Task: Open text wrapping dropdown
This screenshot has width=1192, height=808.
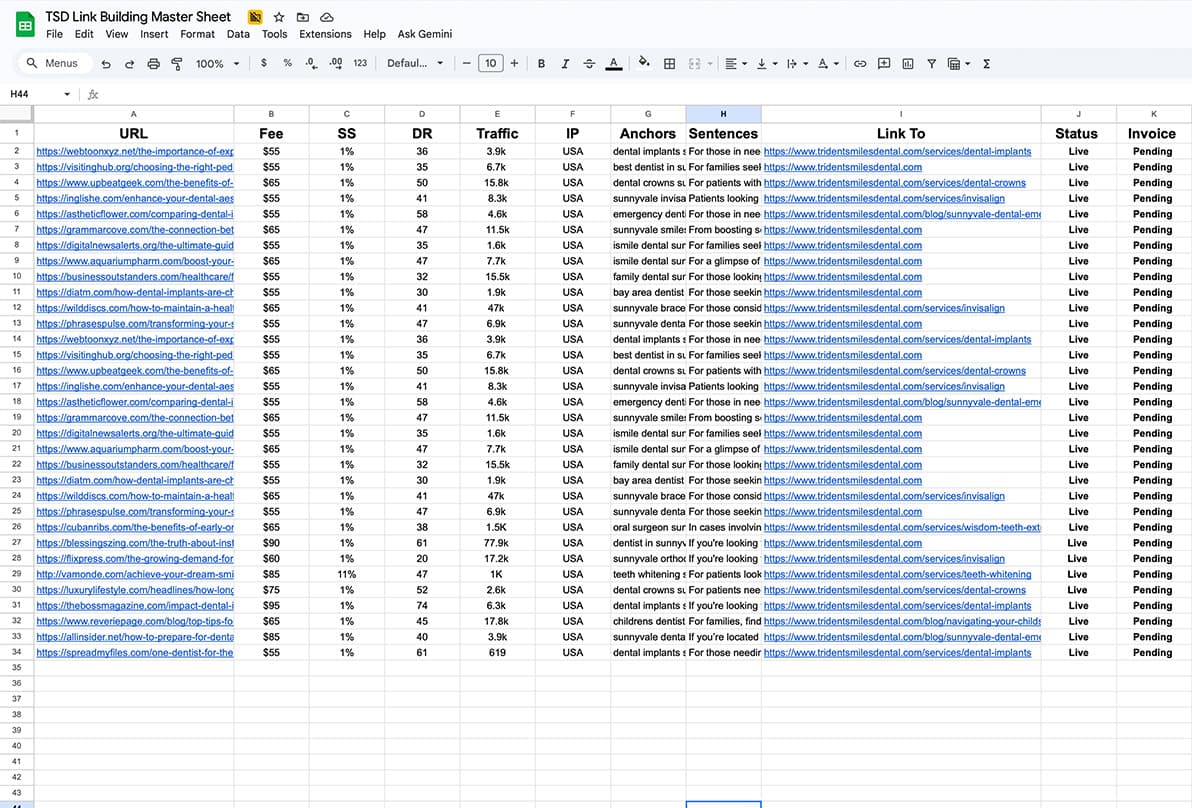Action: point(797,64)
